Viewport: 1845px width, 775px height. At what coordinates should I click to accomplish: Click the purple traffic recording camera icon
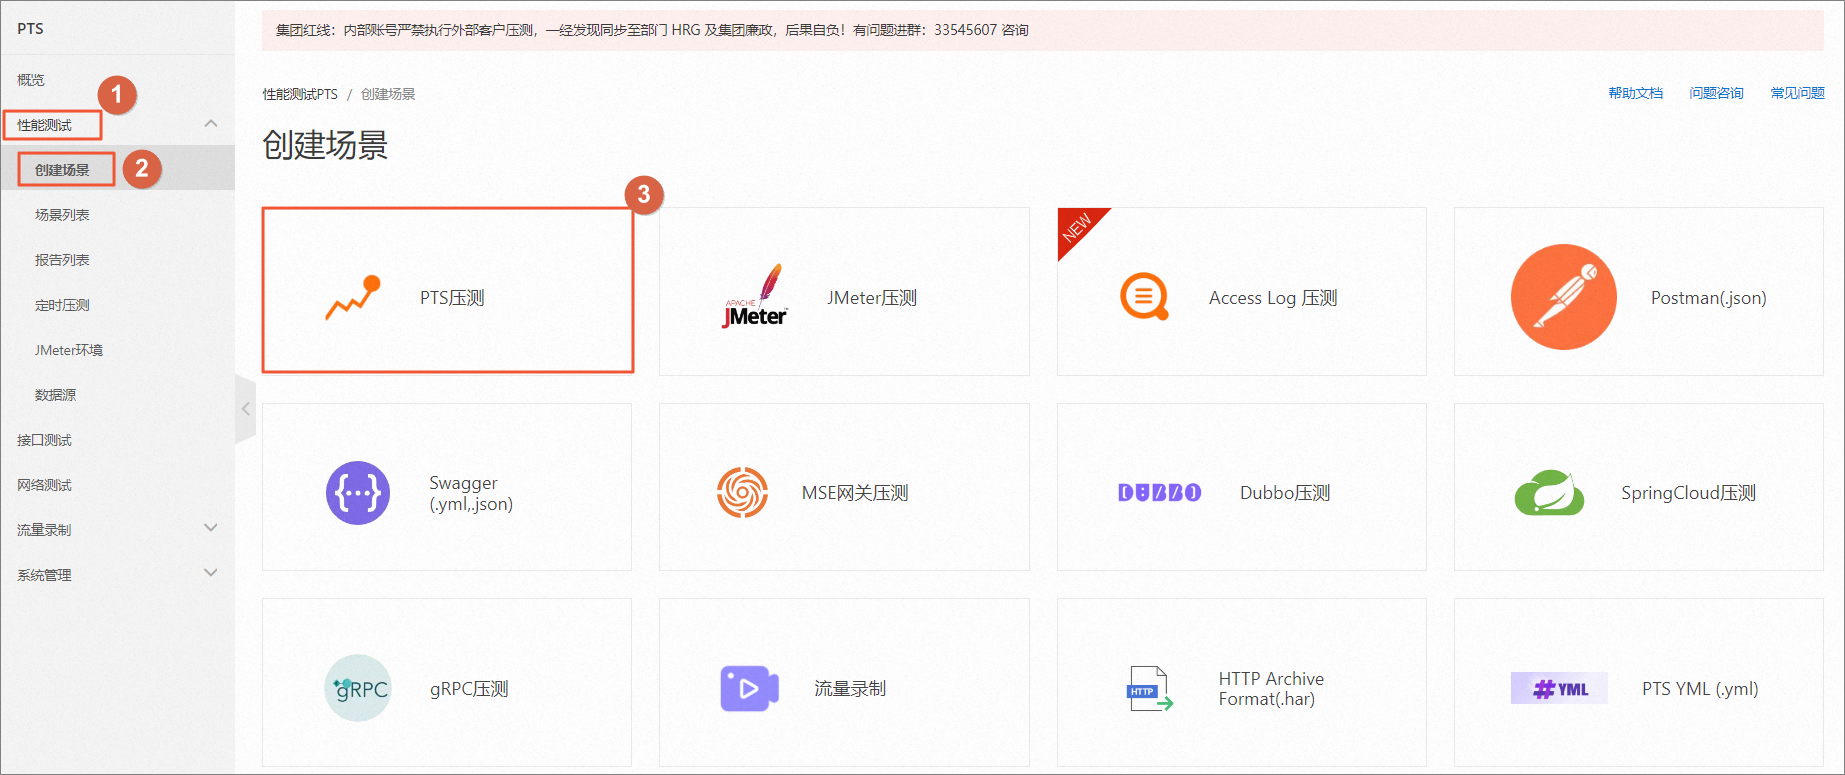point(749,688)
